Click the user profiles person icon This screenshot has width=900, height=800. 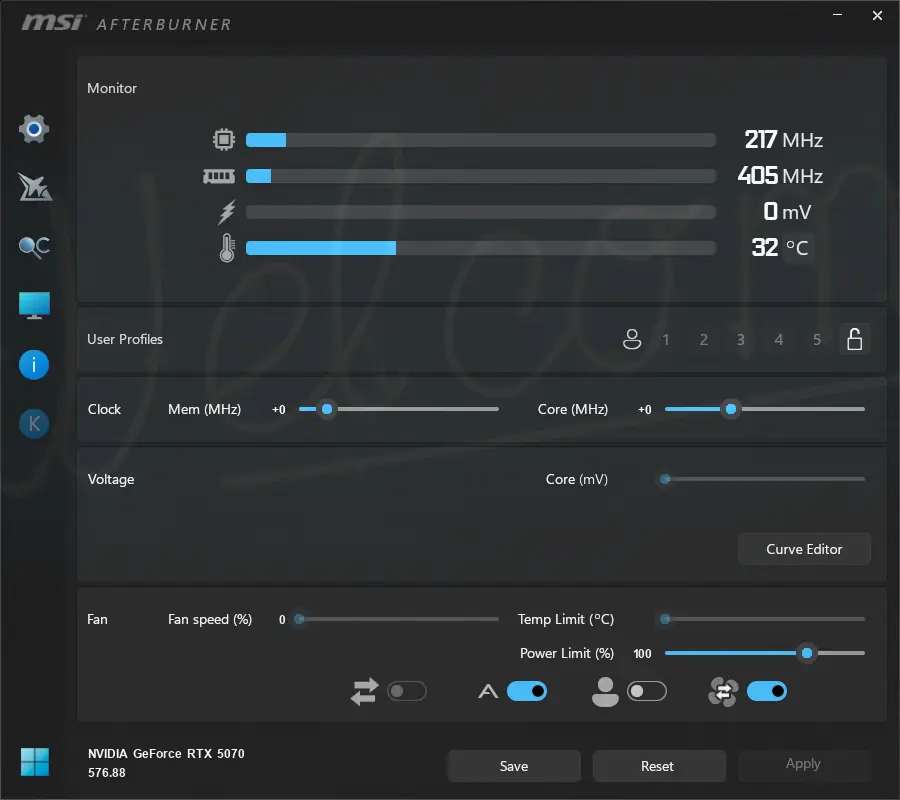point(632,339)
